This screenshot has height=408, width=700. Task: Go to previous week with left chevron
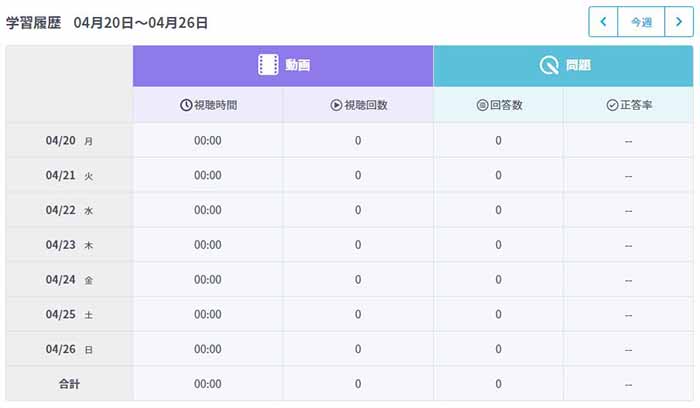coord(603,21)
